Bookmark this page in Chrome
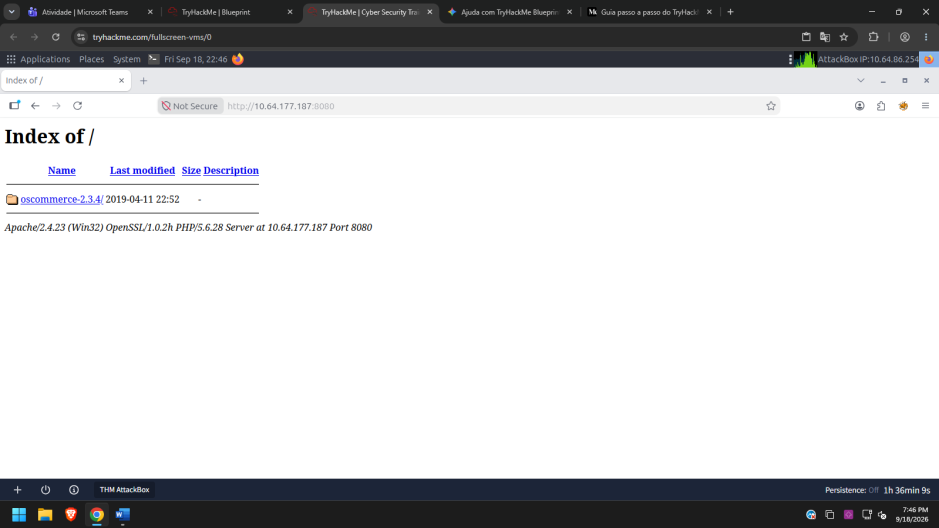This screenshot has width=939, height=528. tap(844, 37)
